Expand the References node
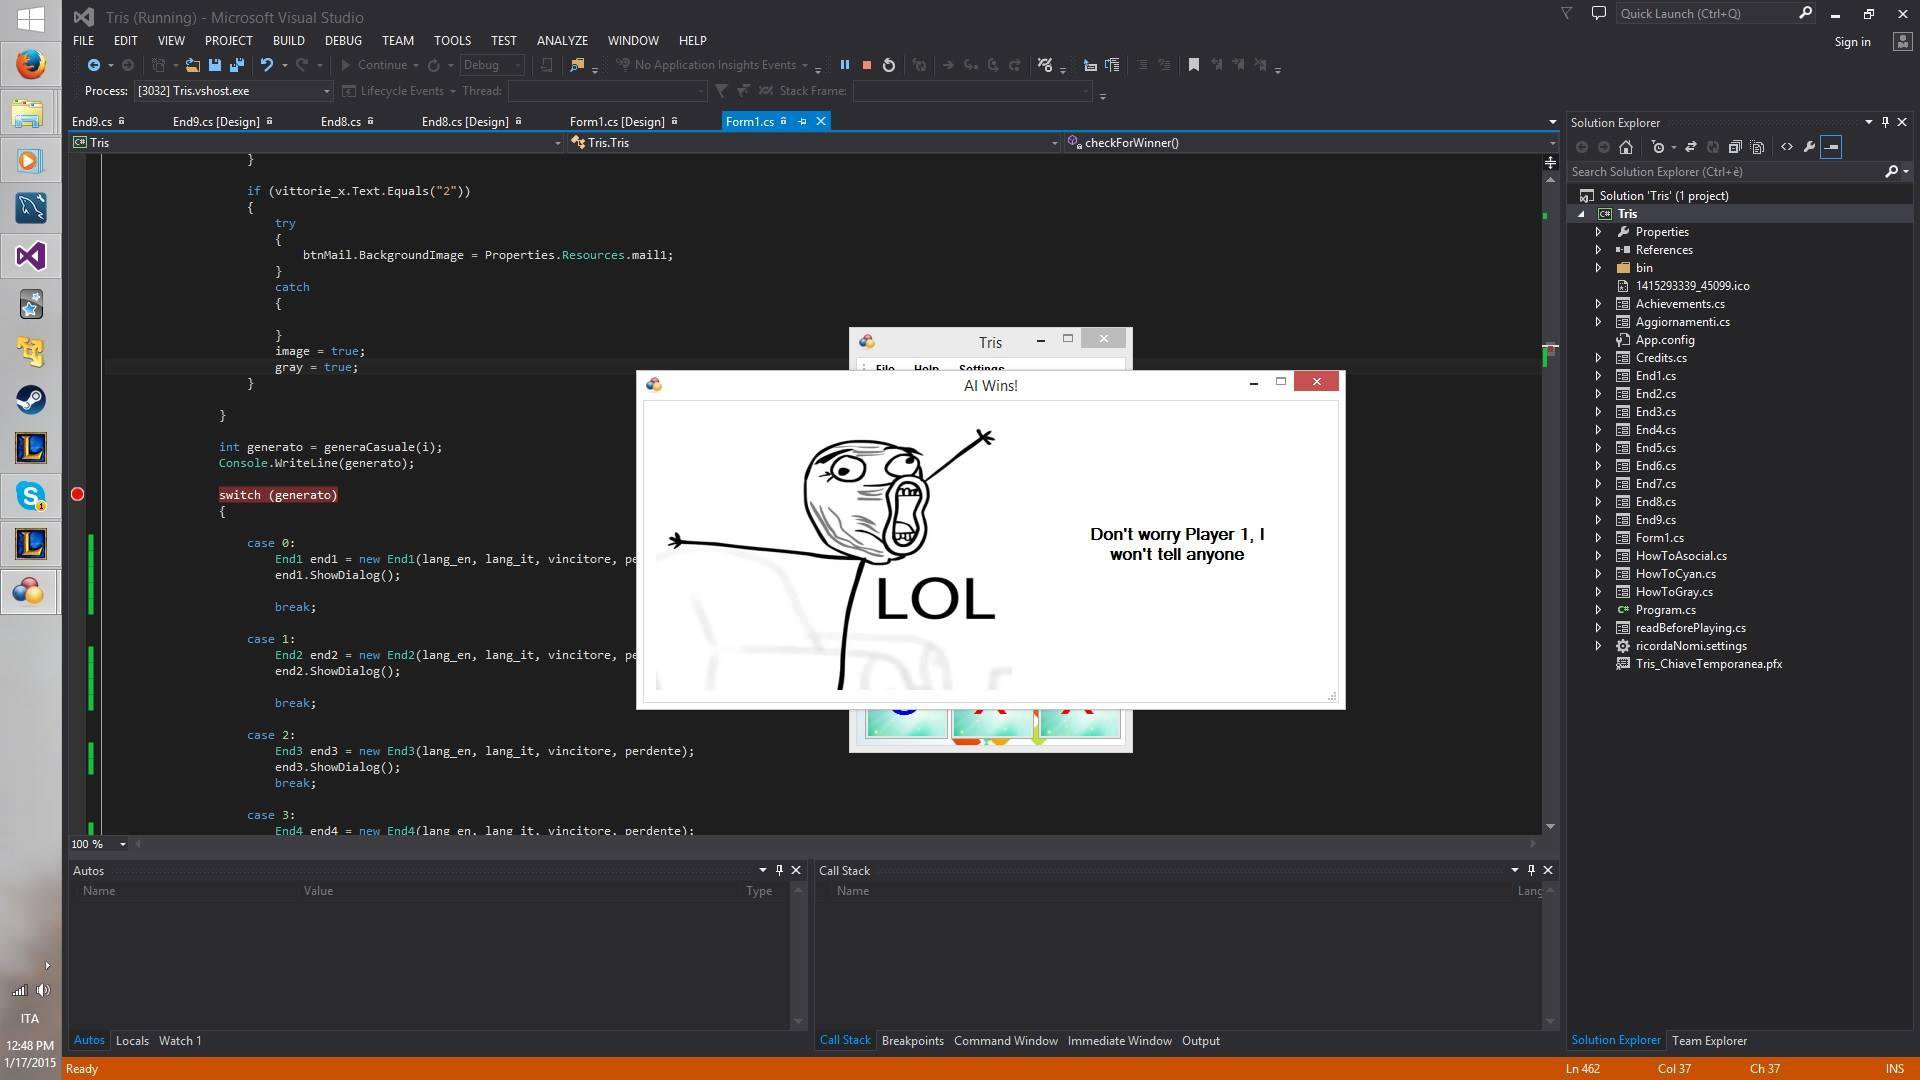 pyautogui.click(x=1598, y=250)
